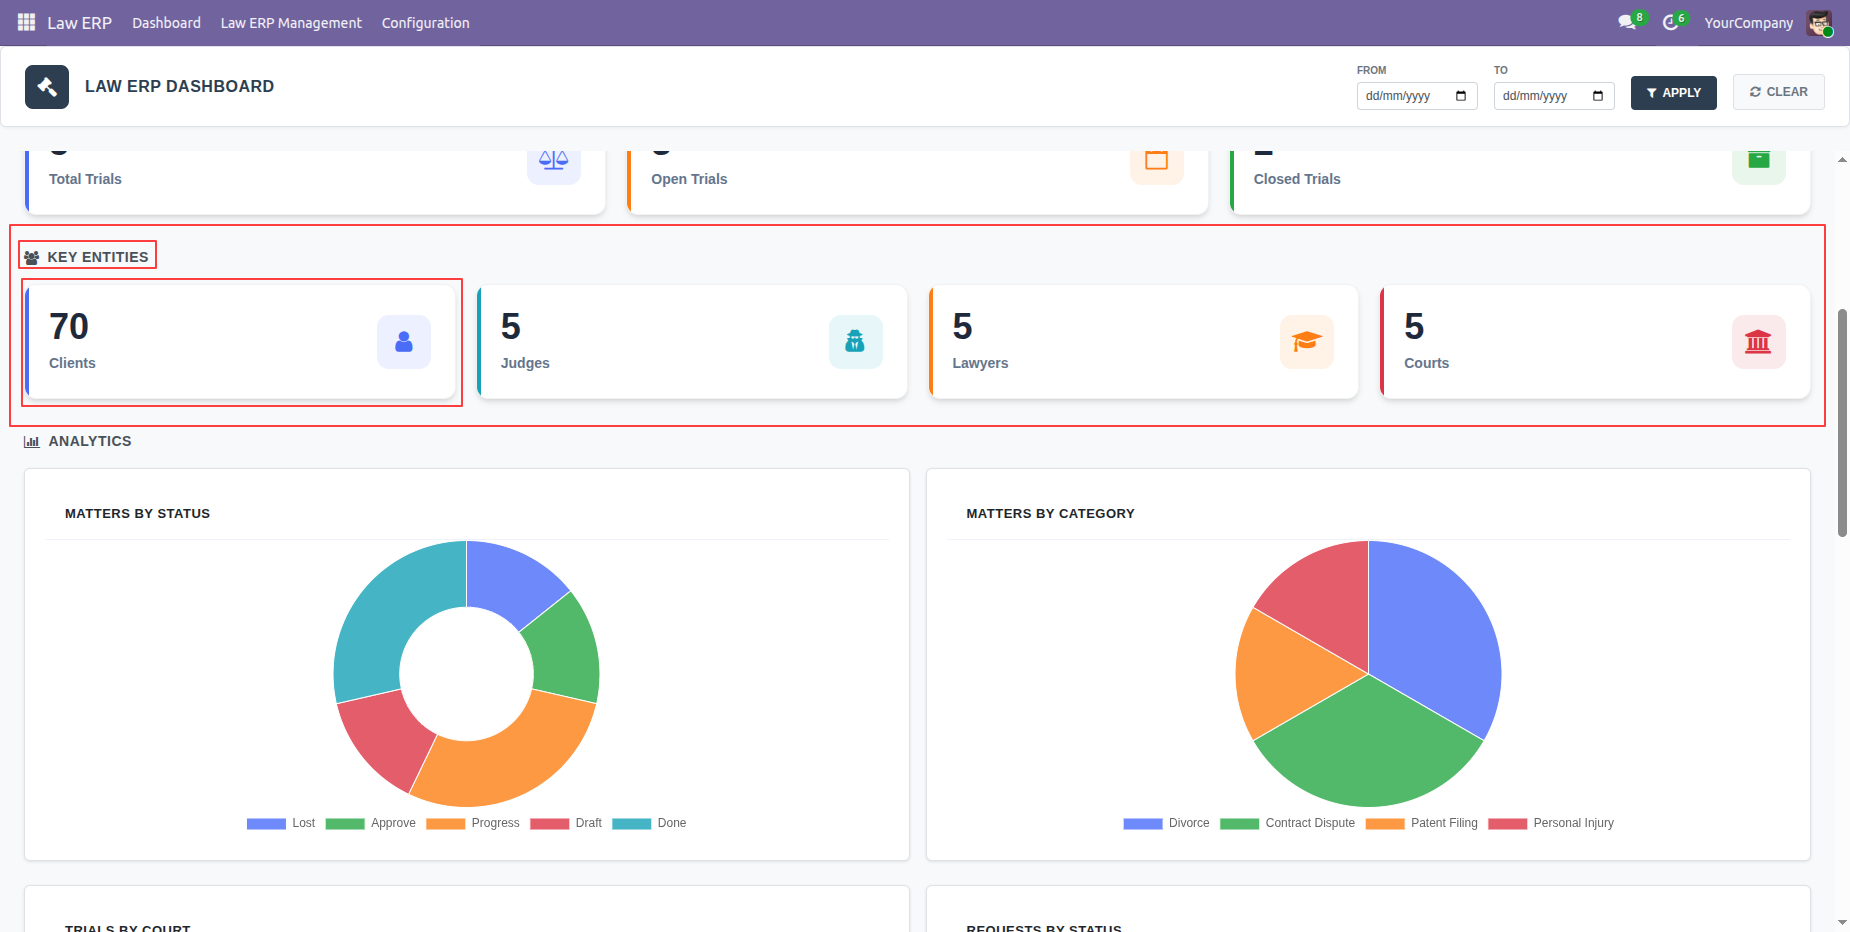Click the Judges detective icon
The image size is (1850, 932).
855,342
